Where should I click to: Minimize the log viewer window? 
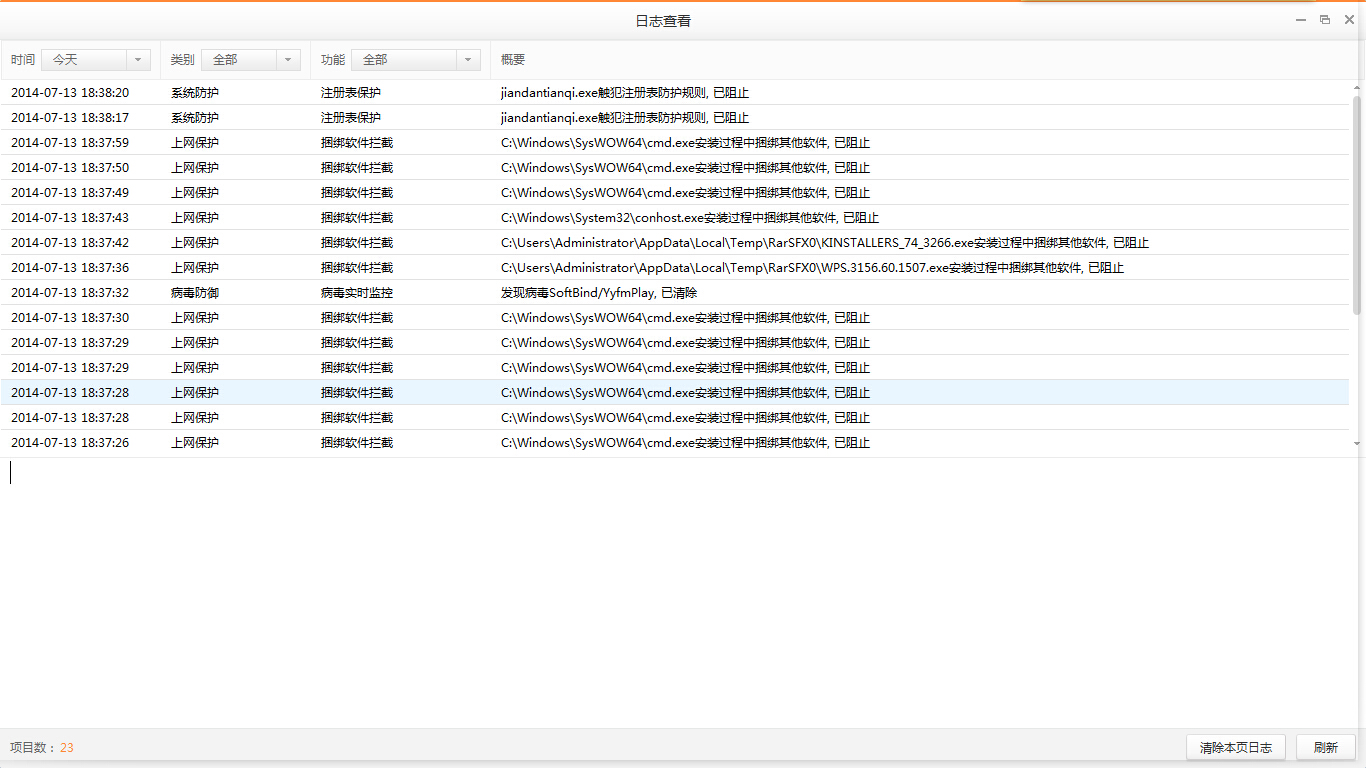coord(1301,20)
